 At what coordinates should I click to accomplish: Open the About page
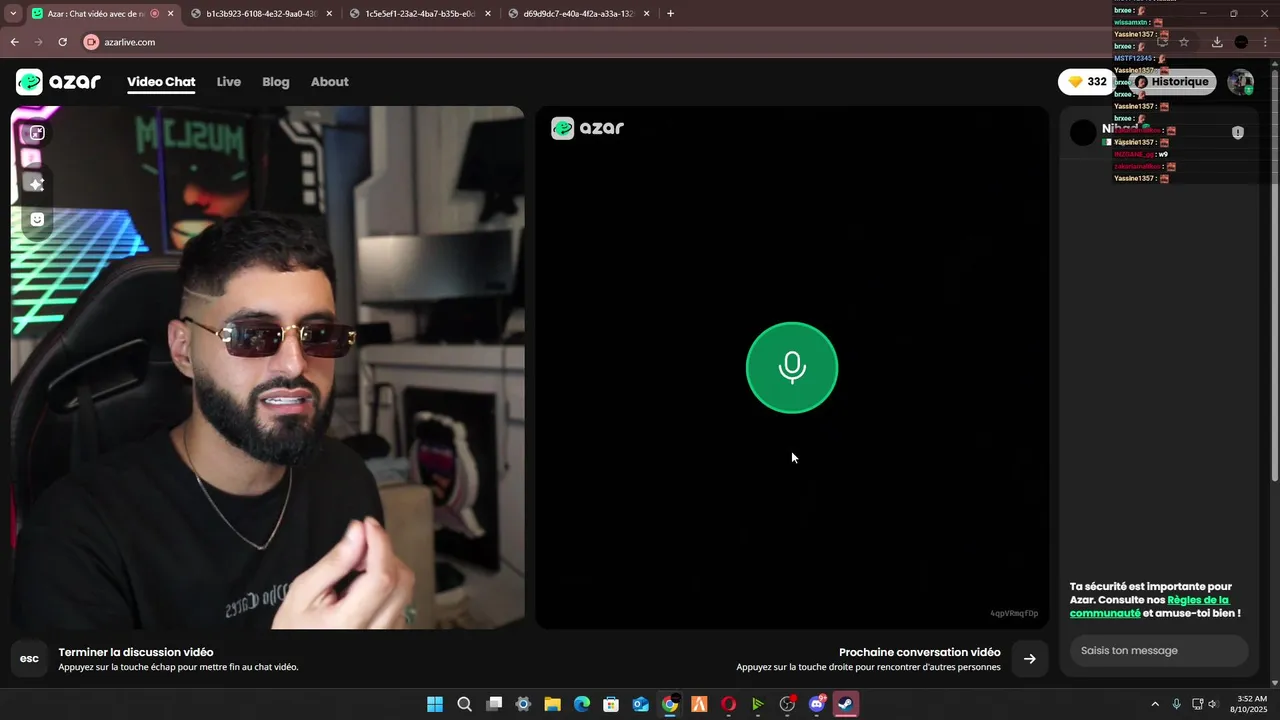point(329,82)
